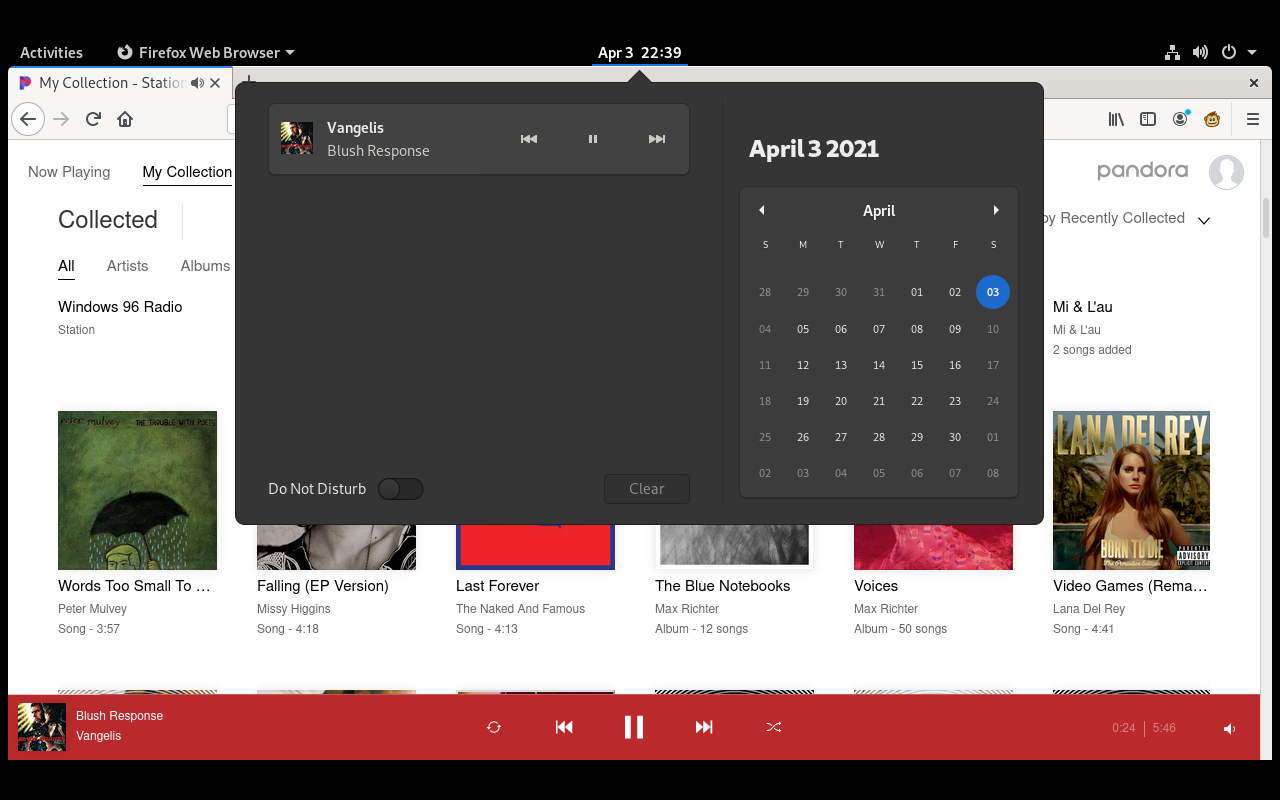Viewport: 1280px width, 800px height.
Task: Open the Firefox hamburger menu
Action: pos(1253,119)
